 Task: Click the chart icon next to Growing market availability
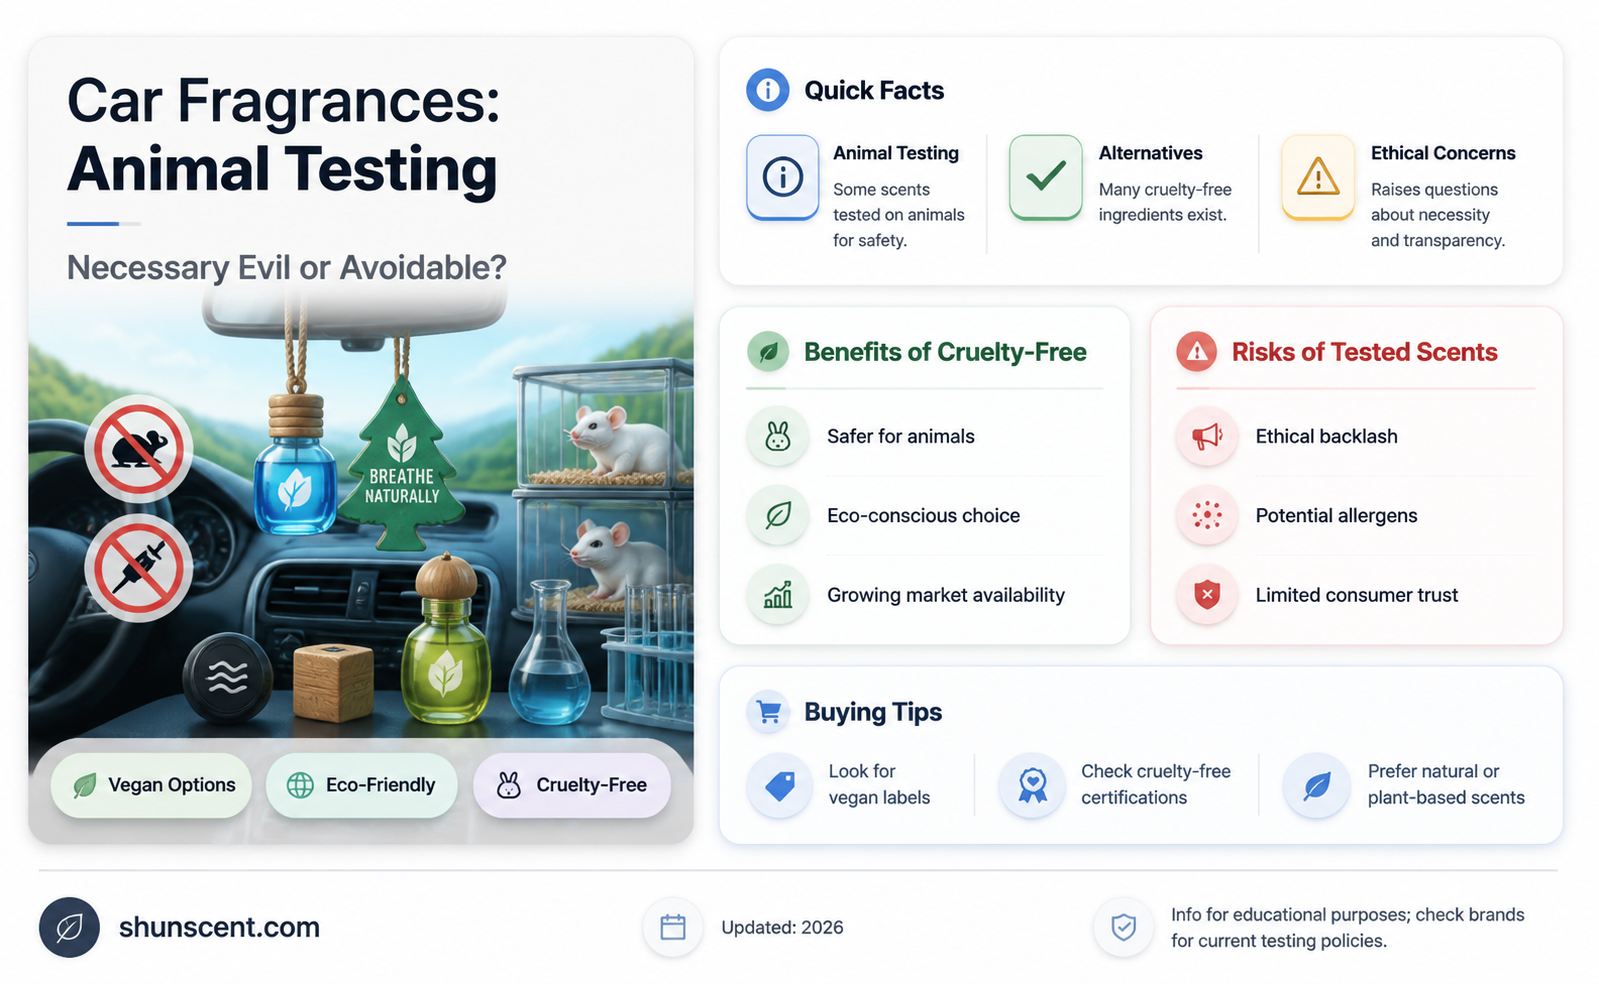778,595
